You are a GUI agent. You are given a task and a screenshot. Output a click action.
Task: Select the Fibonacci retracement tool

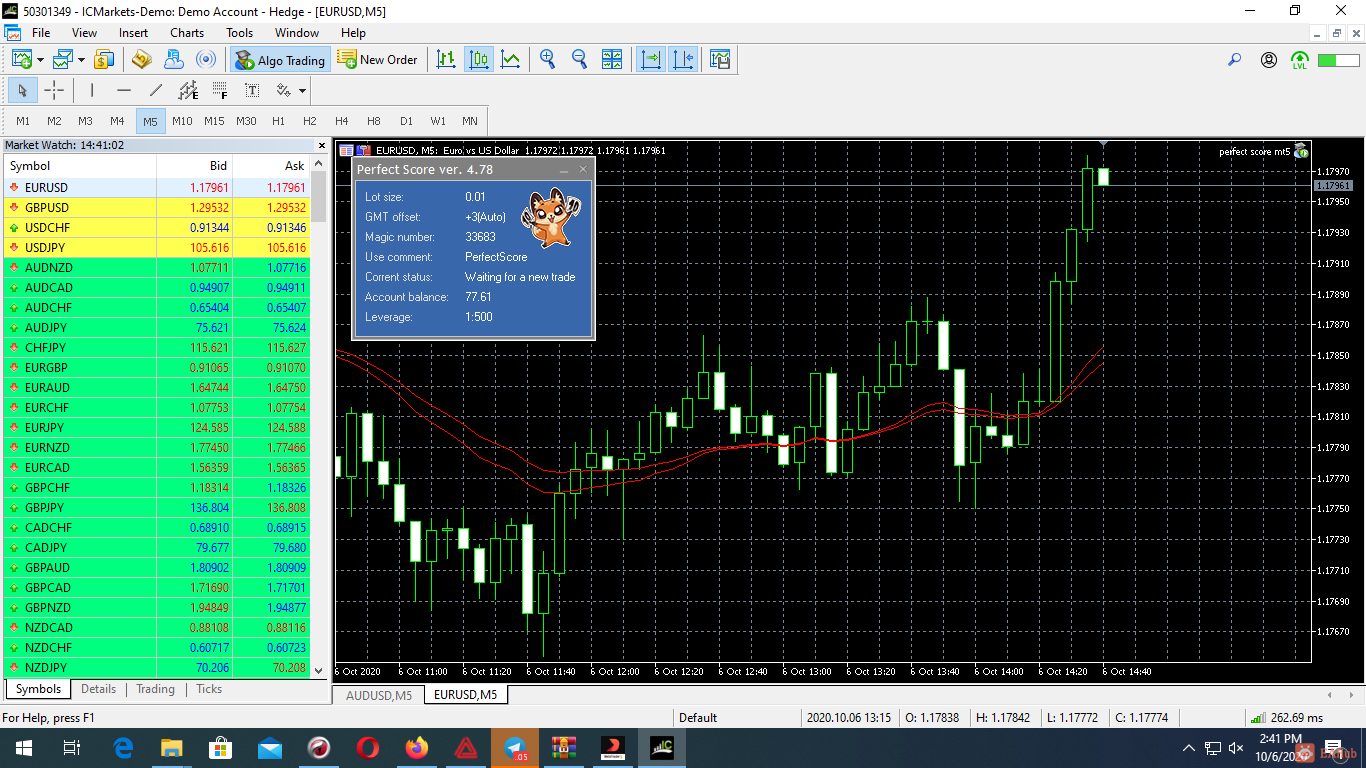220,90
